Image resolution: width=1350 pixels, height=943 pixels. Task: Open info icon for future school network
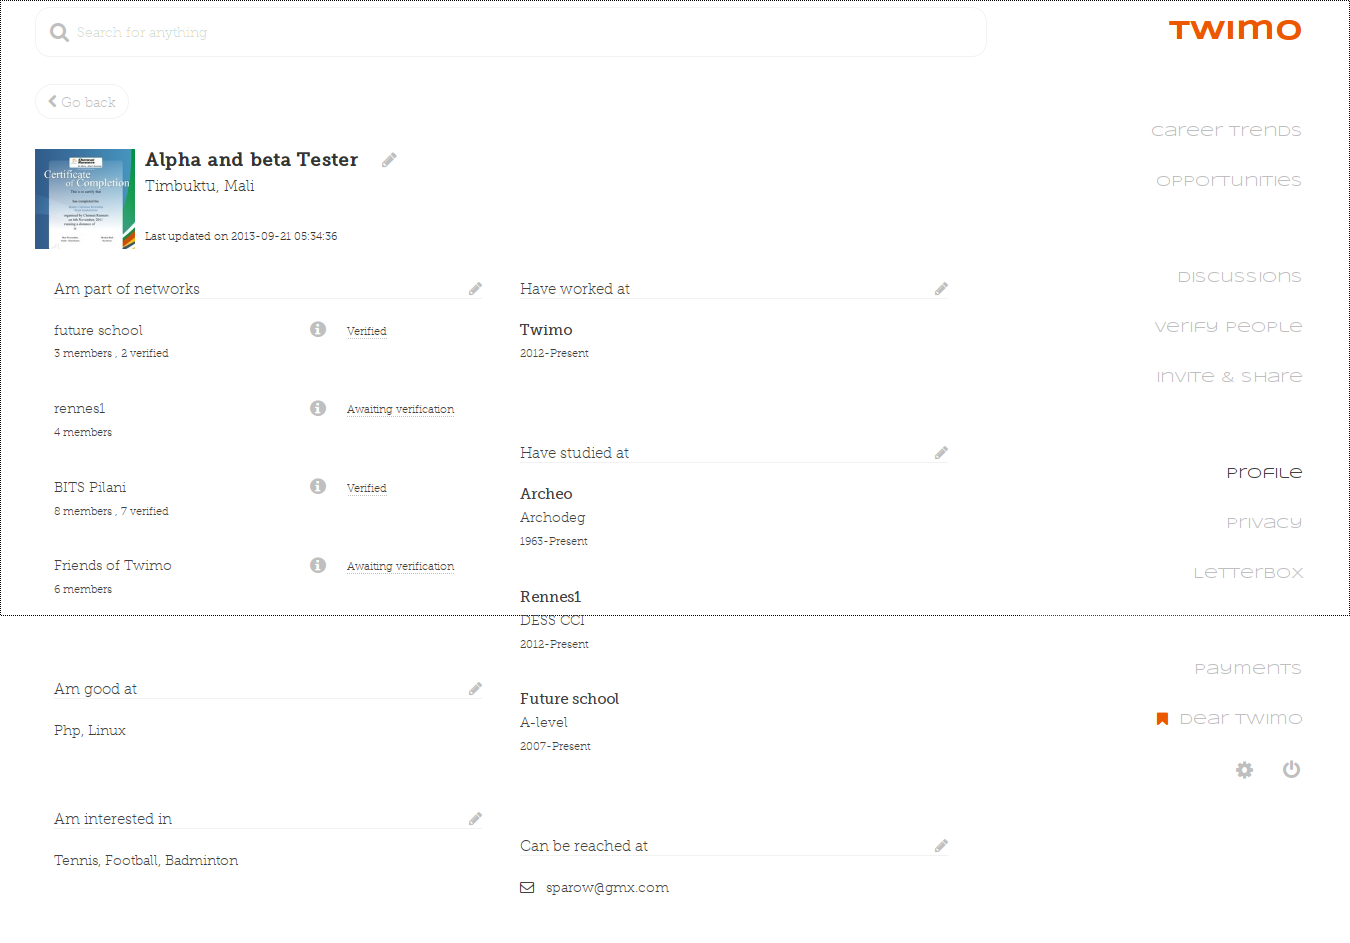click(x=318, y=329)
